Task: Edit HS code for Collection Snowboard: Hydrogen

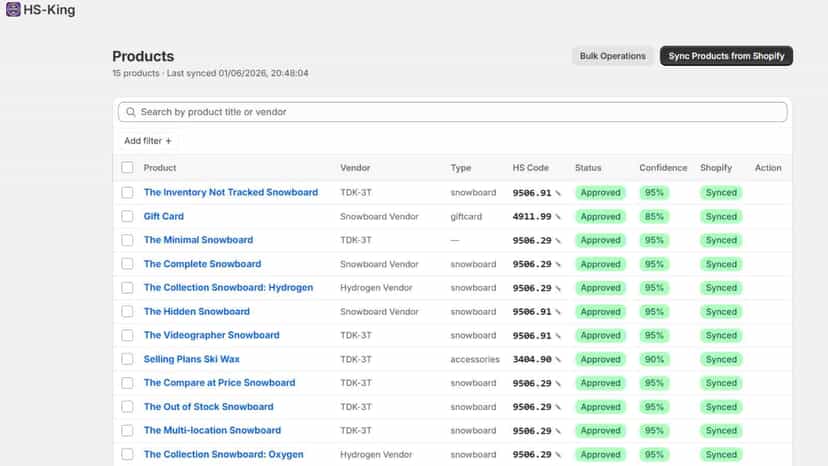Action: (558, 288)
